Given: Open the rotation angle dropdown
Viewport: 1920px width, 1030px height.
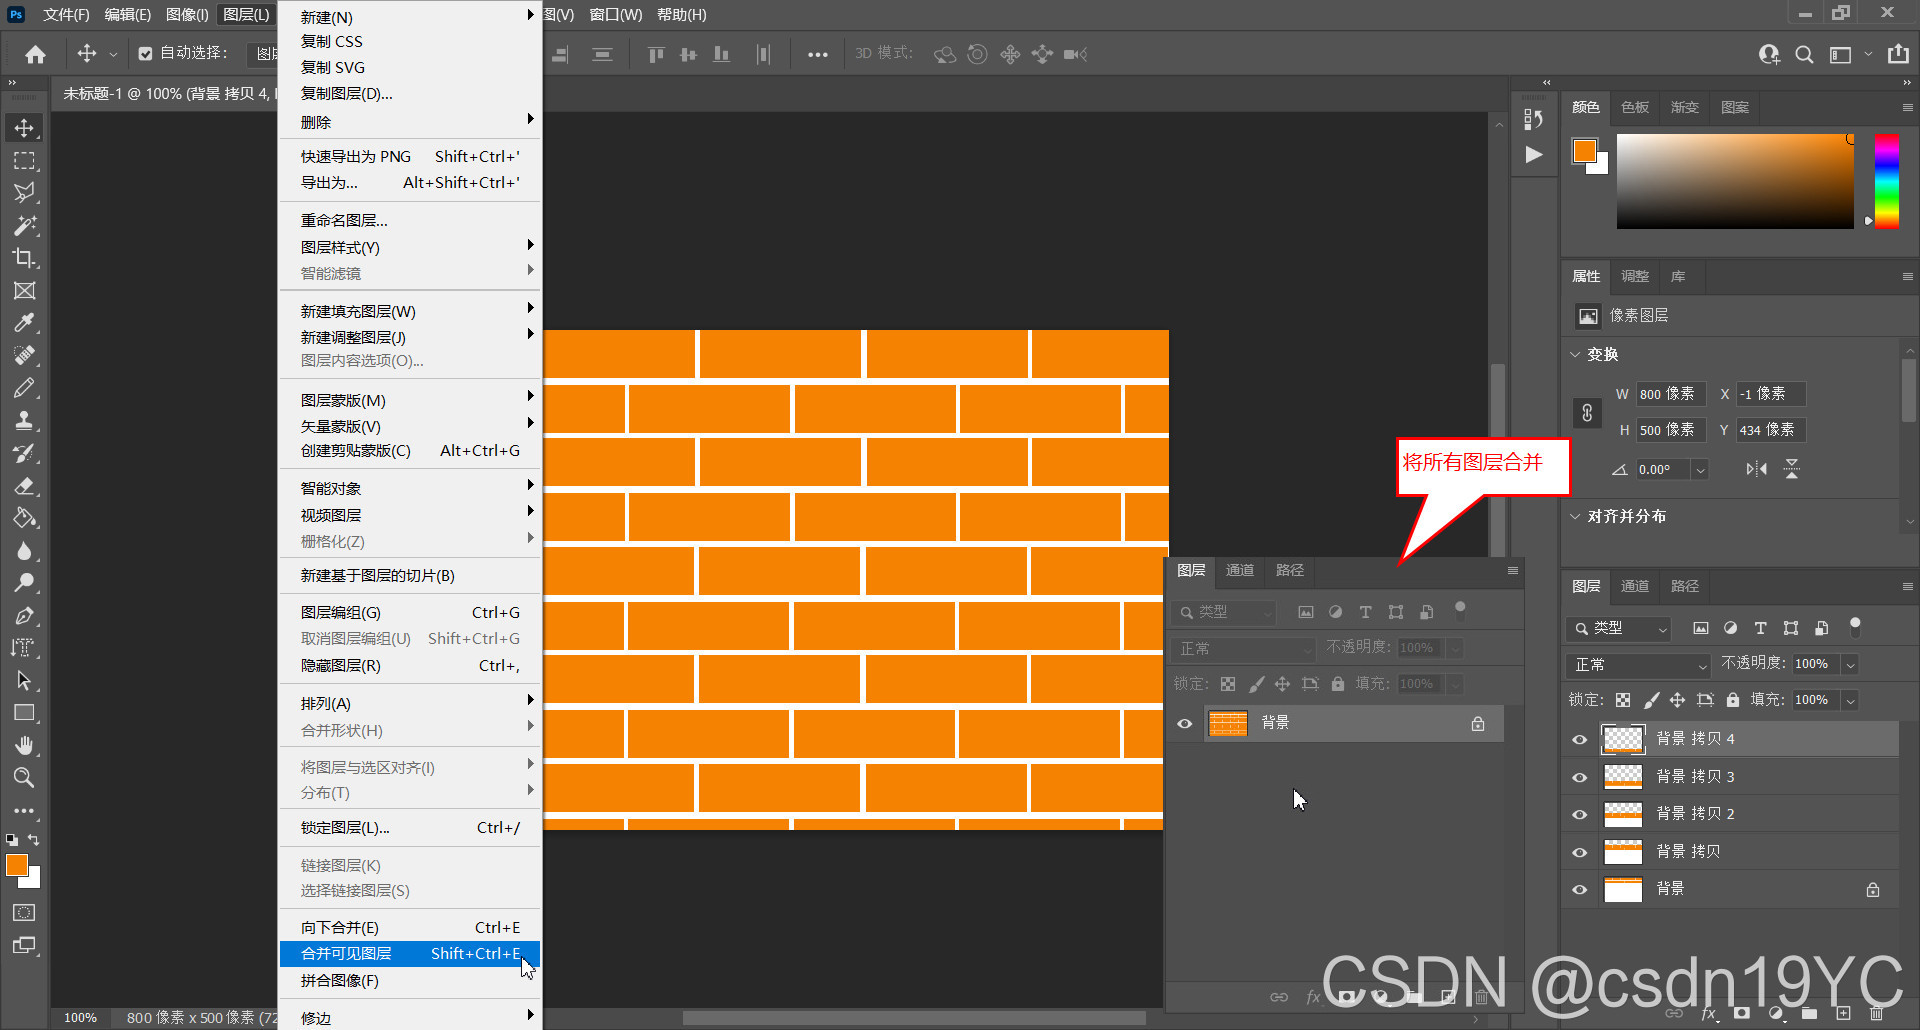Looking at the screenshot, I should click(1700, 470).
